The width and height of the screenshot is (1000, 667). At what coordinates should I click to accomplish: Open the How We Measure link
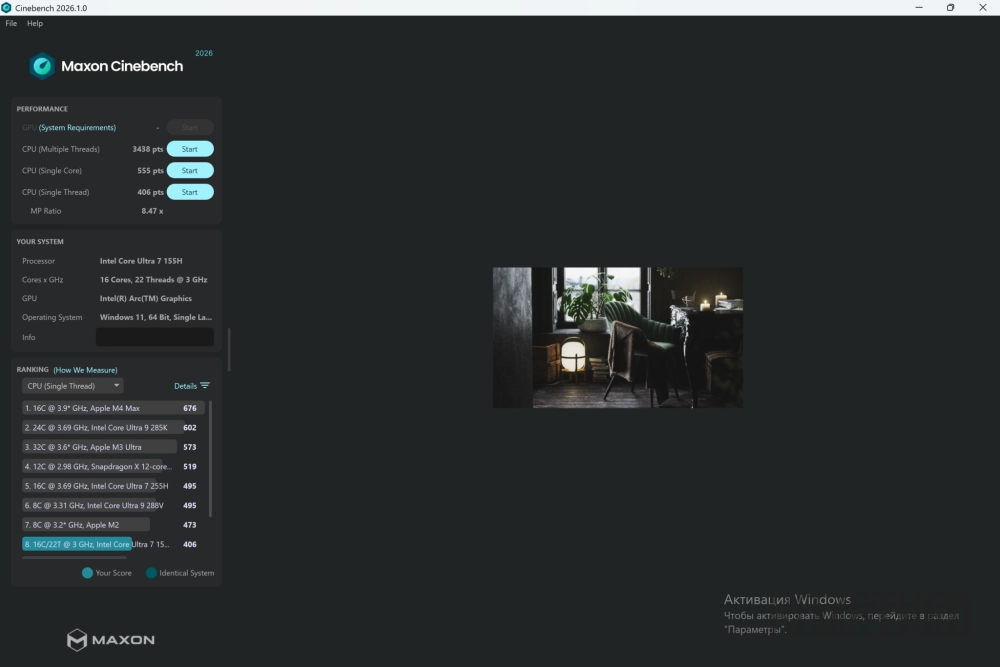point(85,370)
